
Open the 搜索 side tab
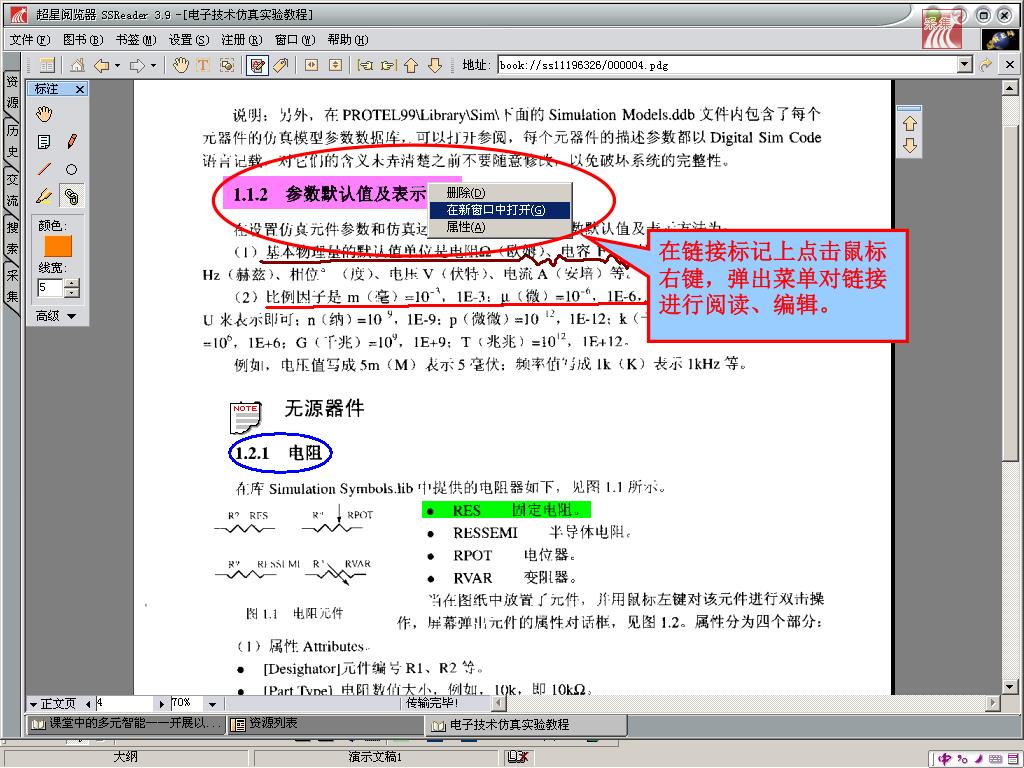[12, 238]
